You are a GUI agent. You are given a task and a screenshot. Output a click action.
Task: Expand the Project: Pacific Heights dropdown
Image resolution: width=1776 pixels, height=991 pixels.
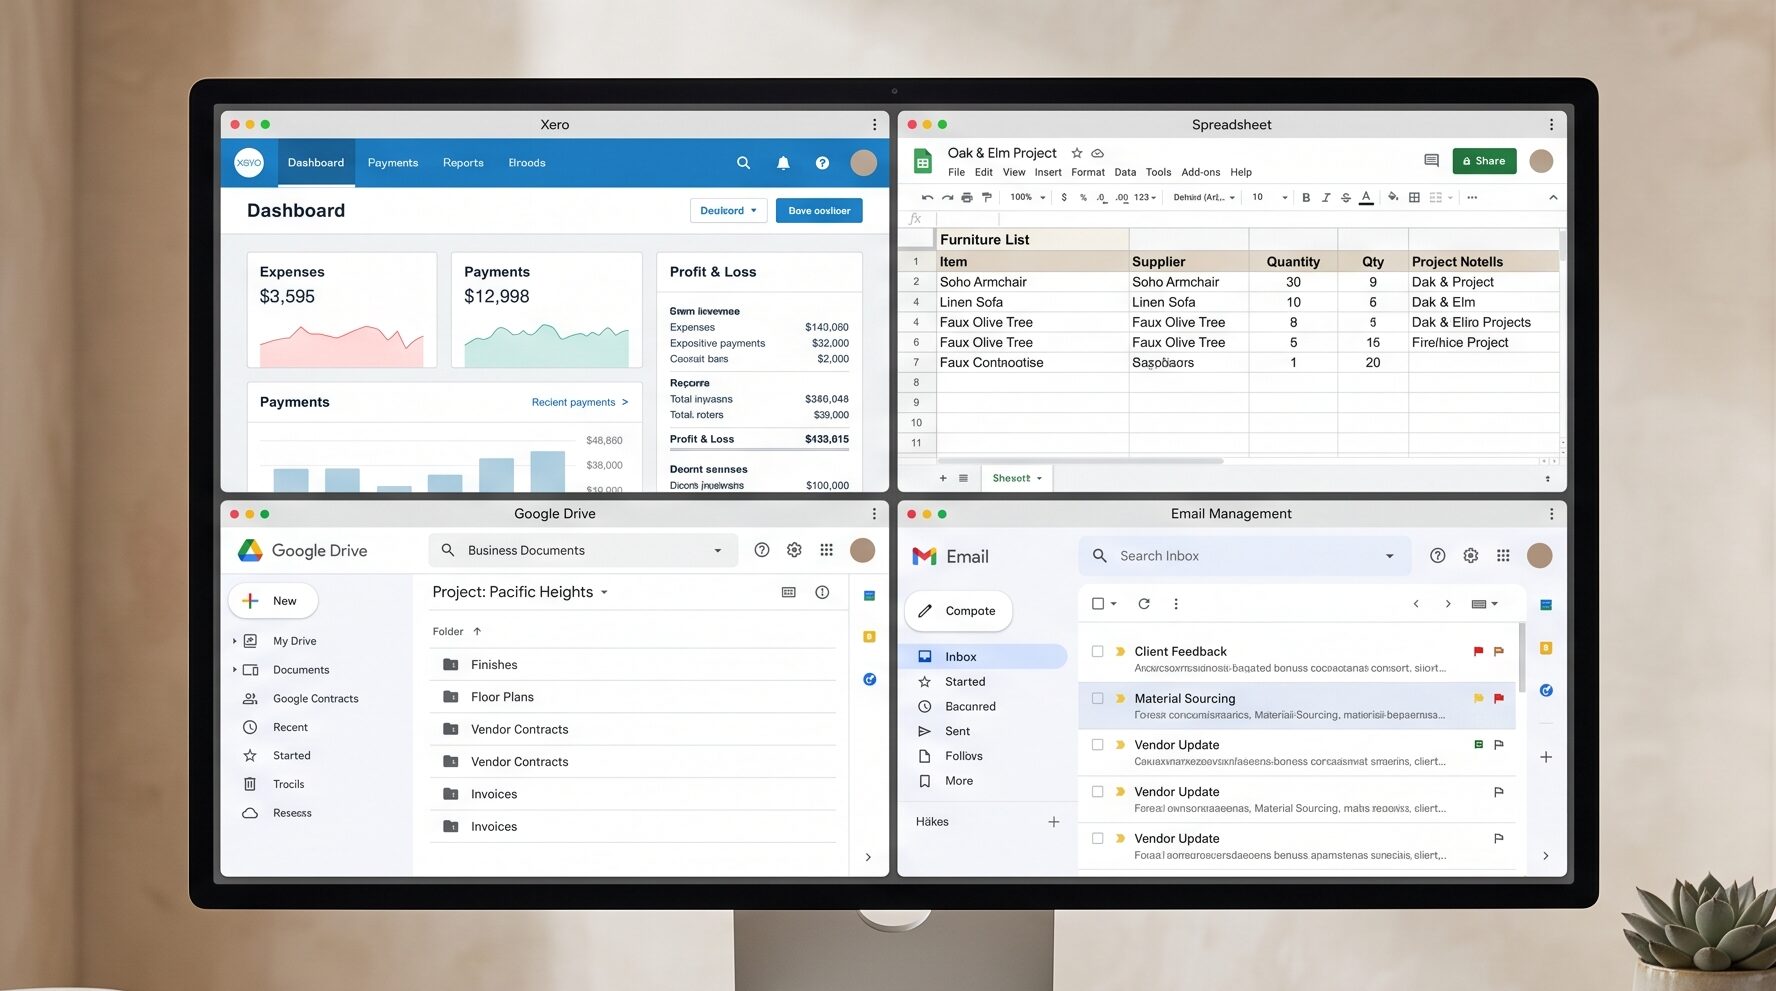pyautogui.click(x=604, y=592)
